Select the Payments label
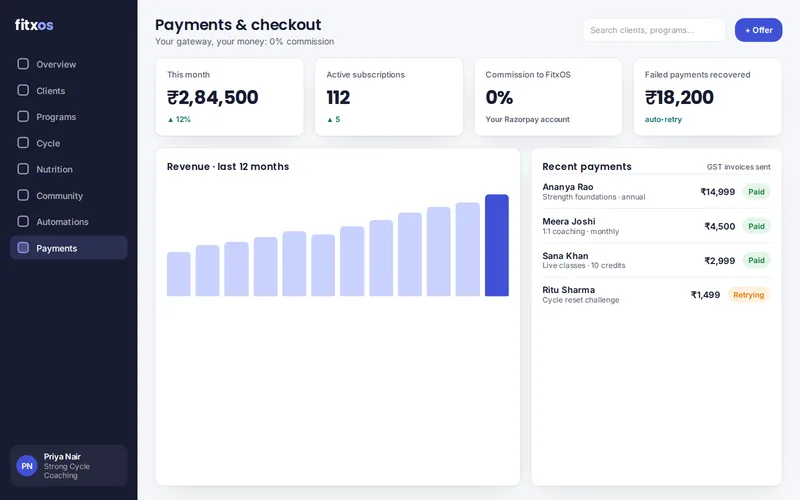Viewport: 800px width, 500px height. click(57, 248)
